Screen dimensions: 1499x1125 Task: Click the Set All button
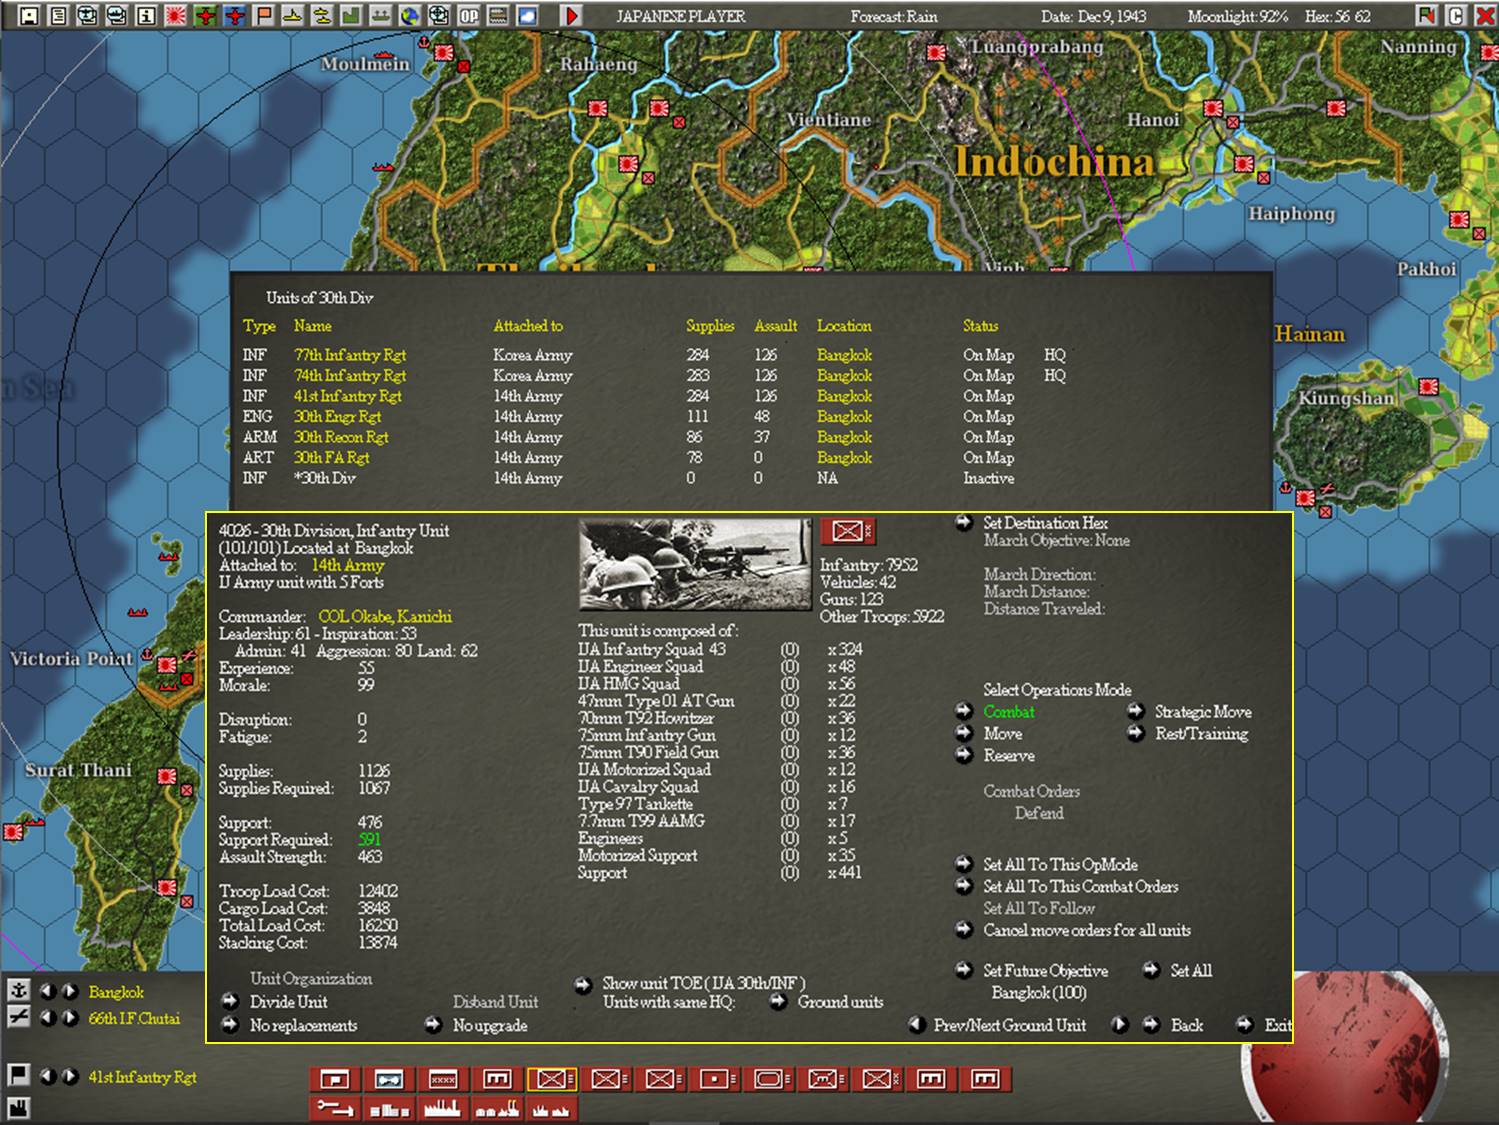pos(1190,971)
